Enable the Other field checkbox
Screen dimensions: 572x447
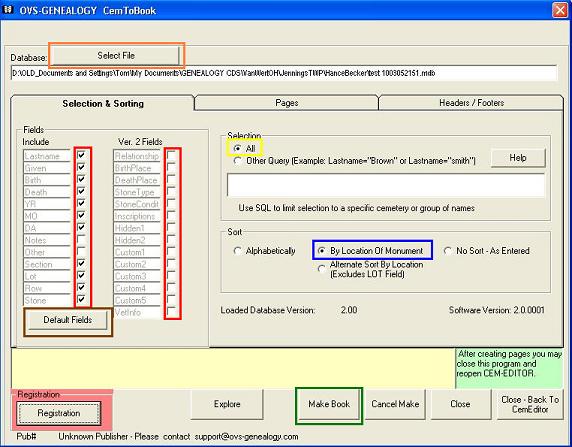(x=81, y=251)
